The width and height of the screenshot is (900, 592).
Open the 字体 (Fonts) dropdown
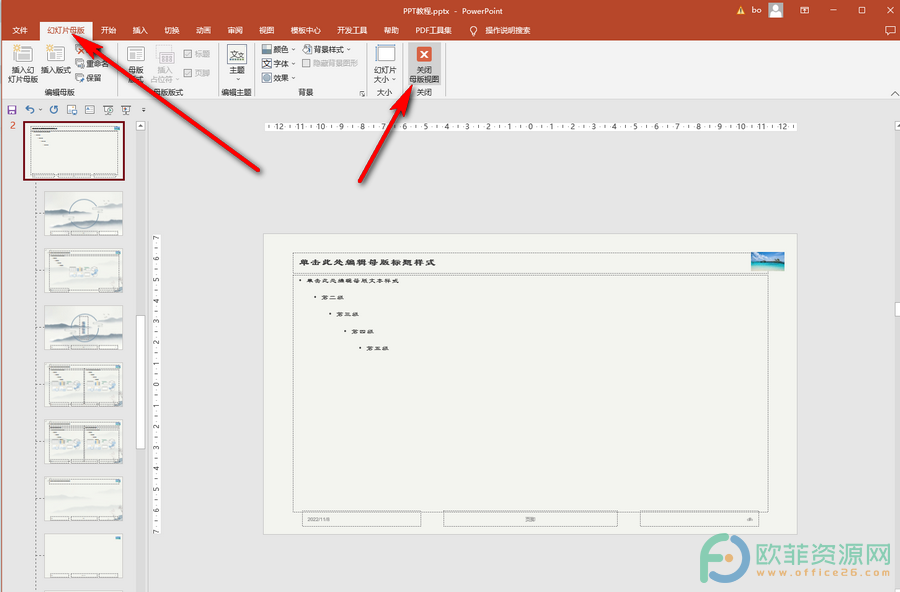point(278,63)
